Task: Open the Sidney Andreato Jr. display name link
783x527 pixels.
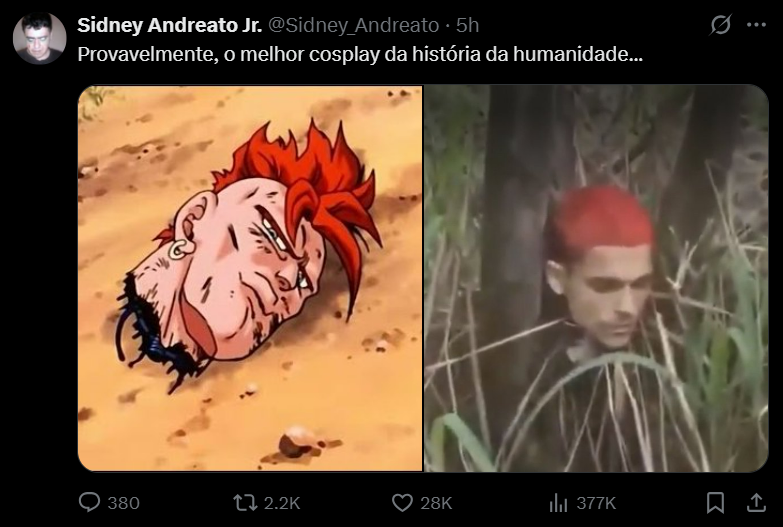Action: click(x=170, y=25)
